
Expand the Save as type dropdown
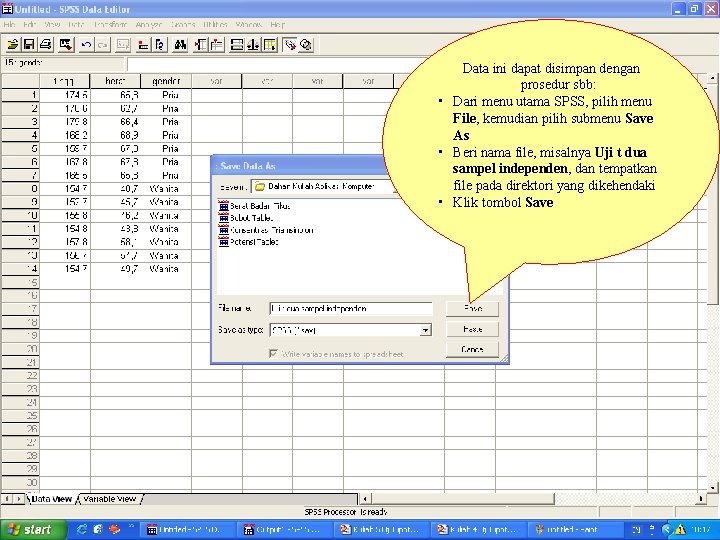426,330
